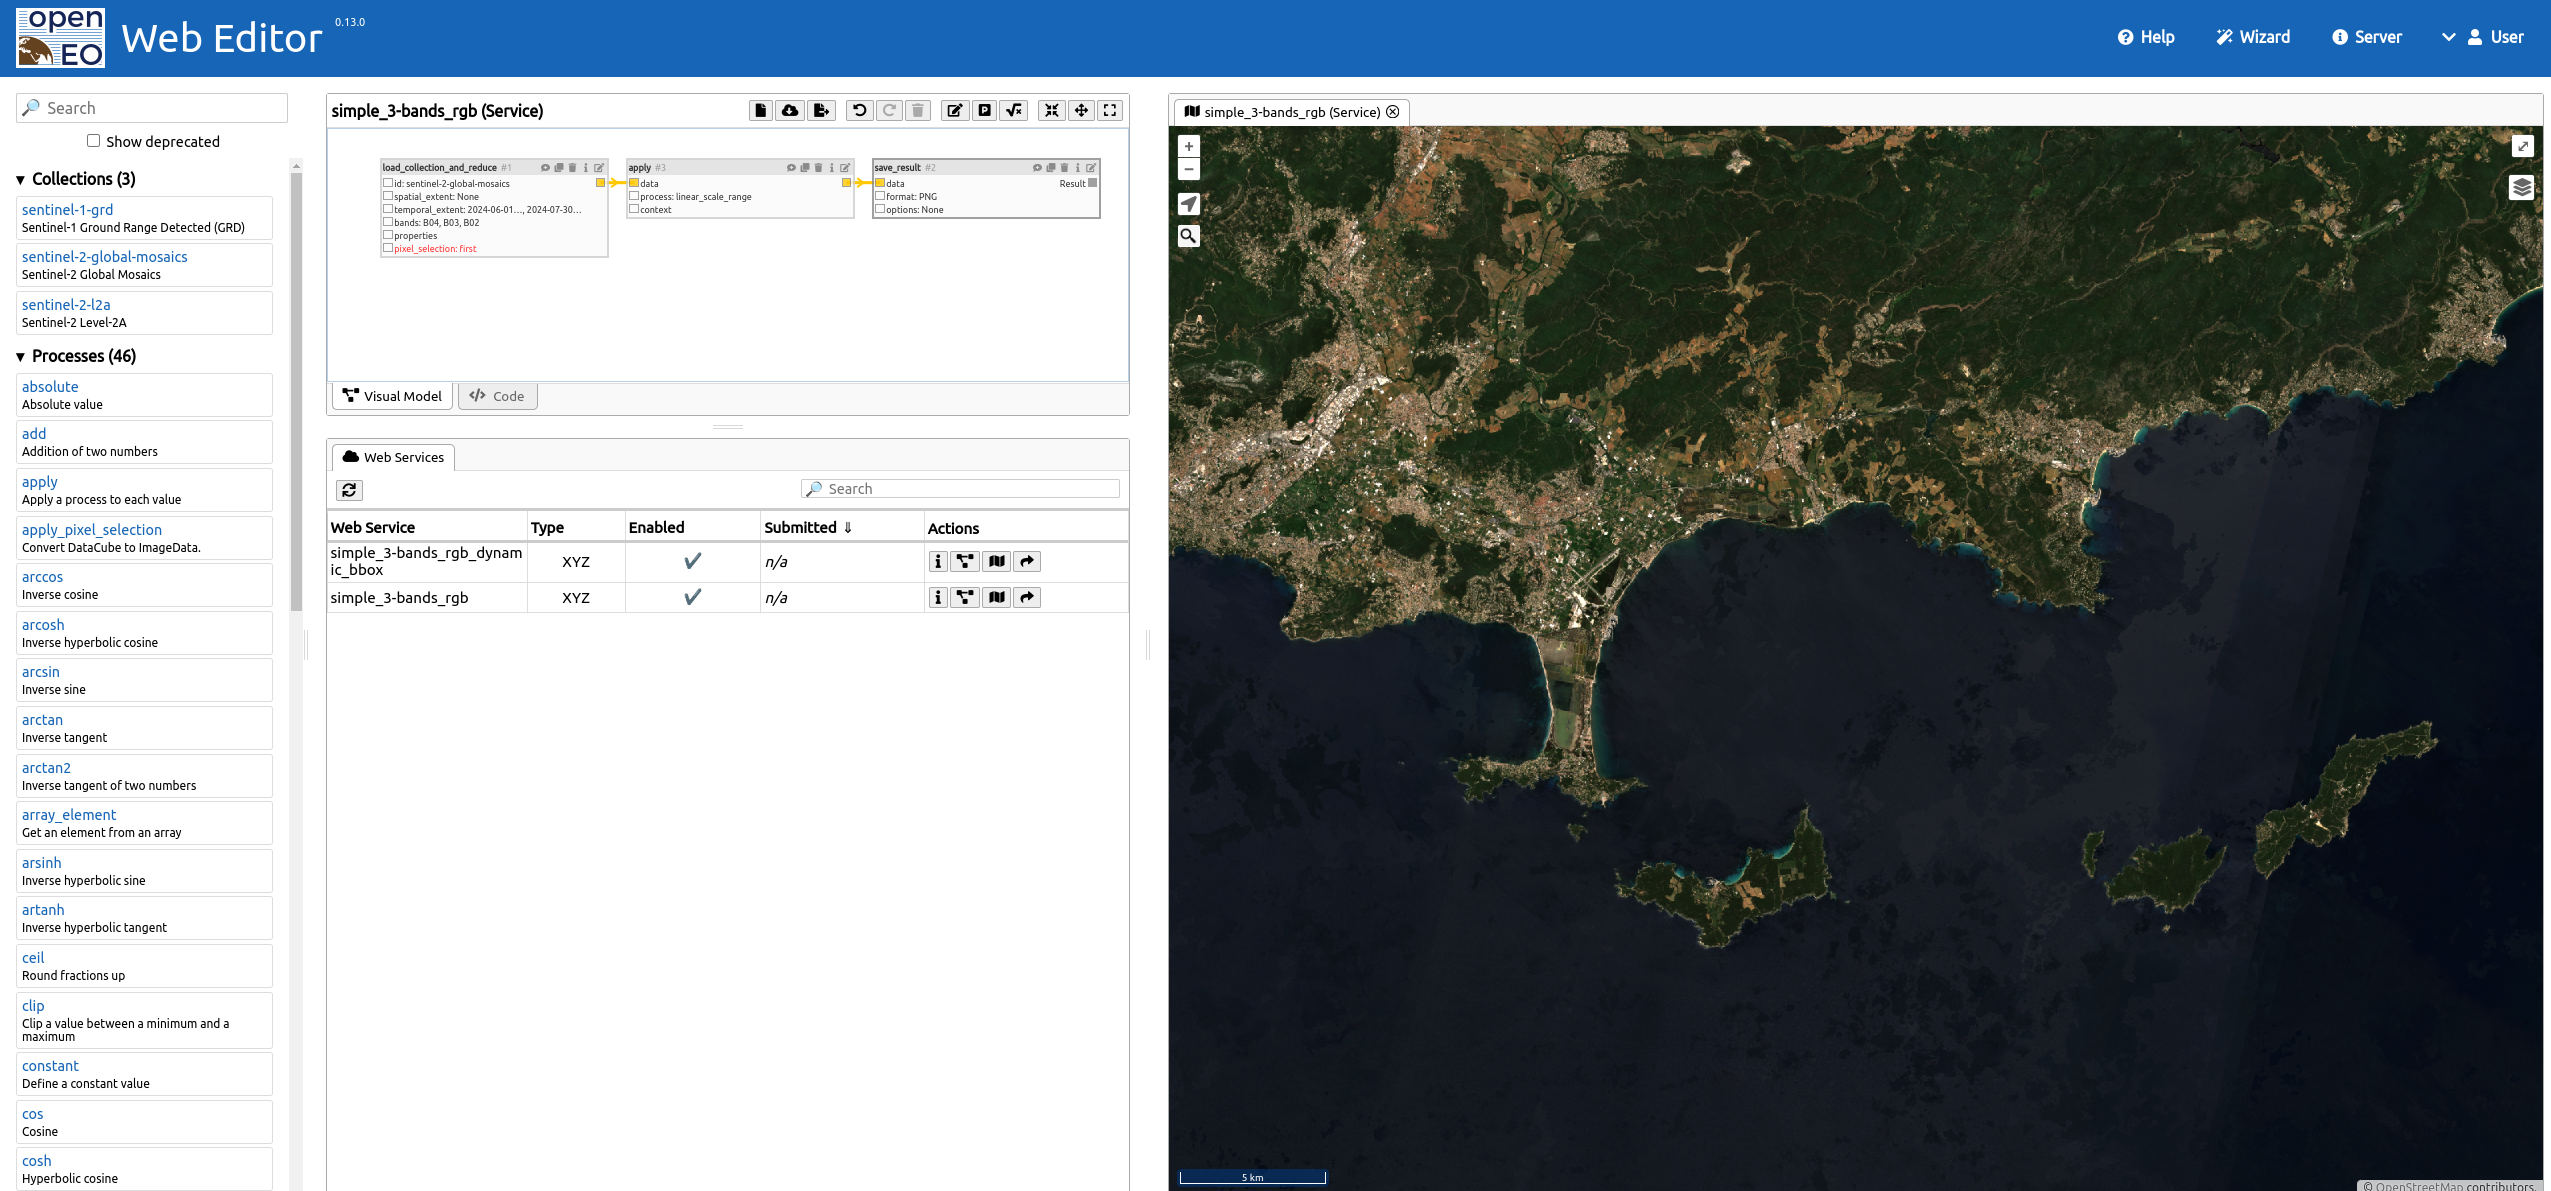Open the formula square-root icon
The image size is (2551, 1191).
tap(1014, 110)
